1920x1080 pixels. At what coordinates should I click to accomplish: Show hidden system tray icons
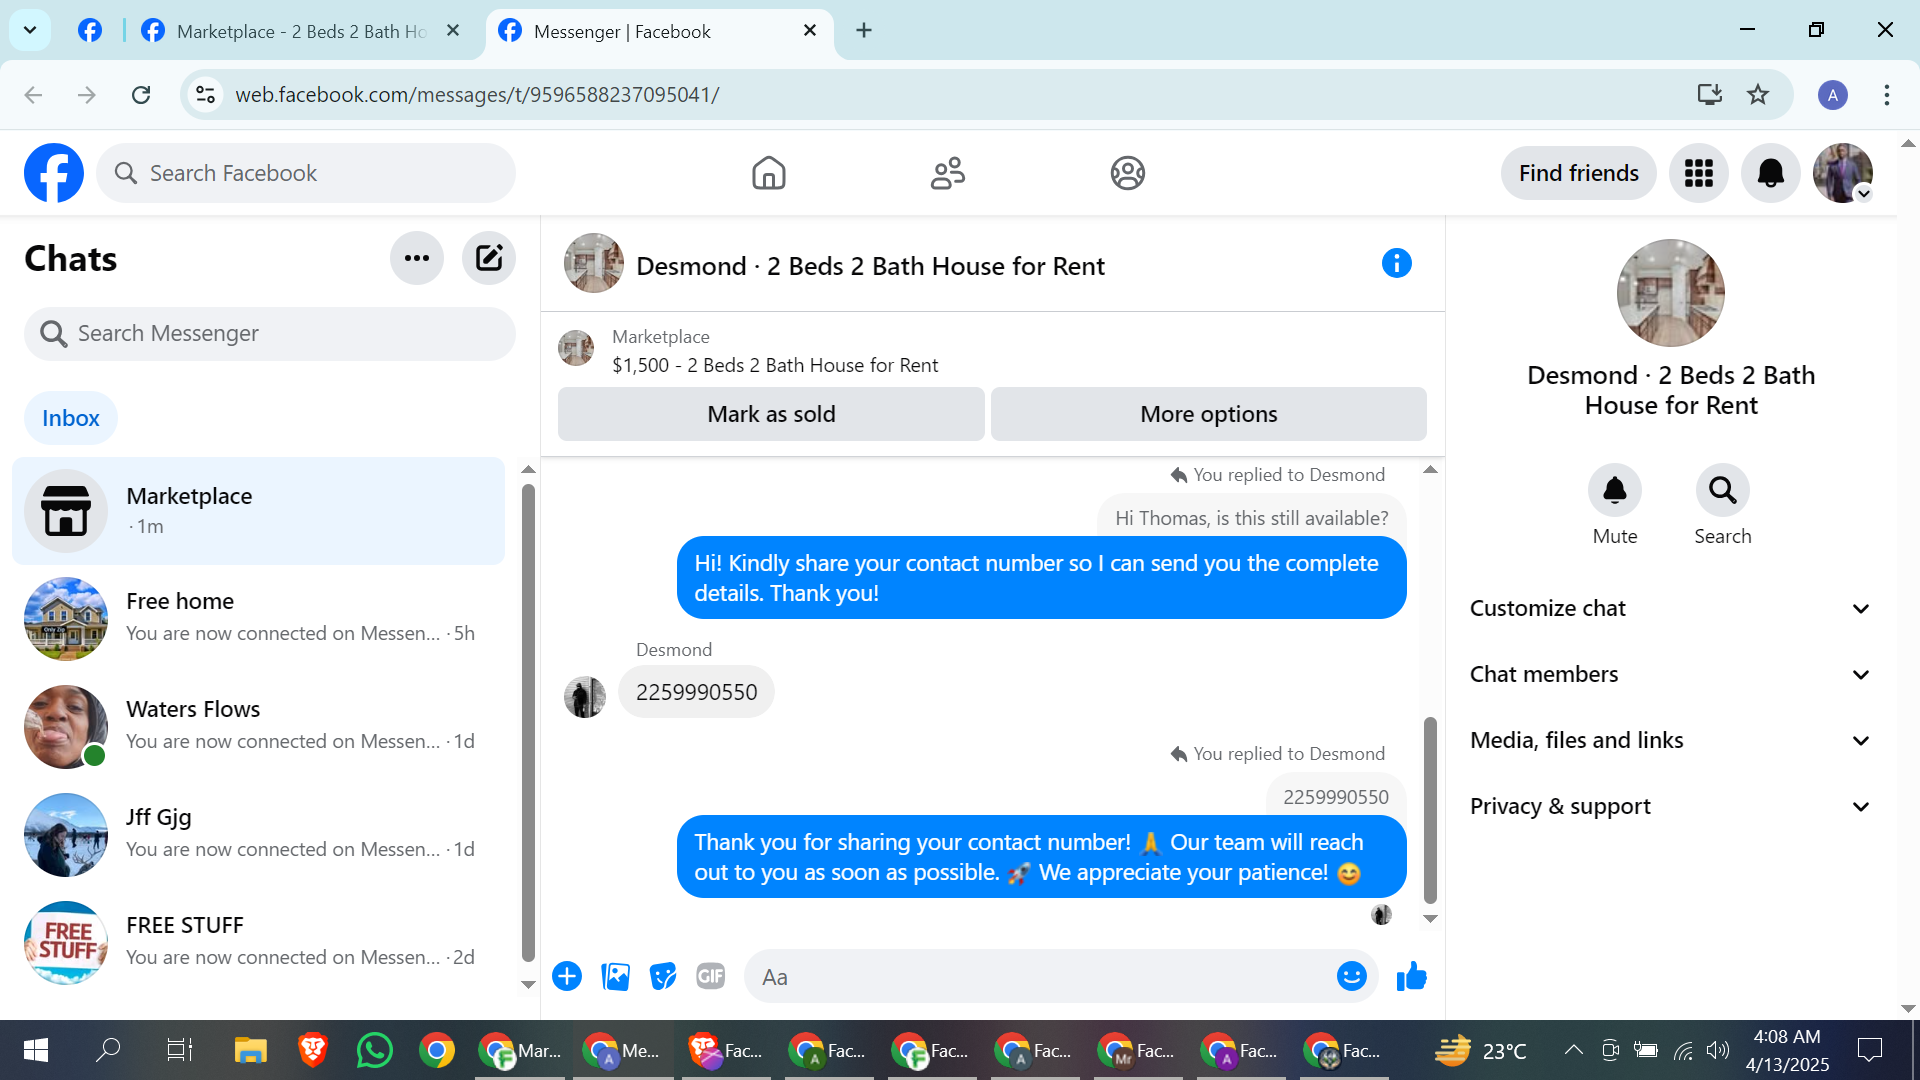click(x=1573, y=1050)
